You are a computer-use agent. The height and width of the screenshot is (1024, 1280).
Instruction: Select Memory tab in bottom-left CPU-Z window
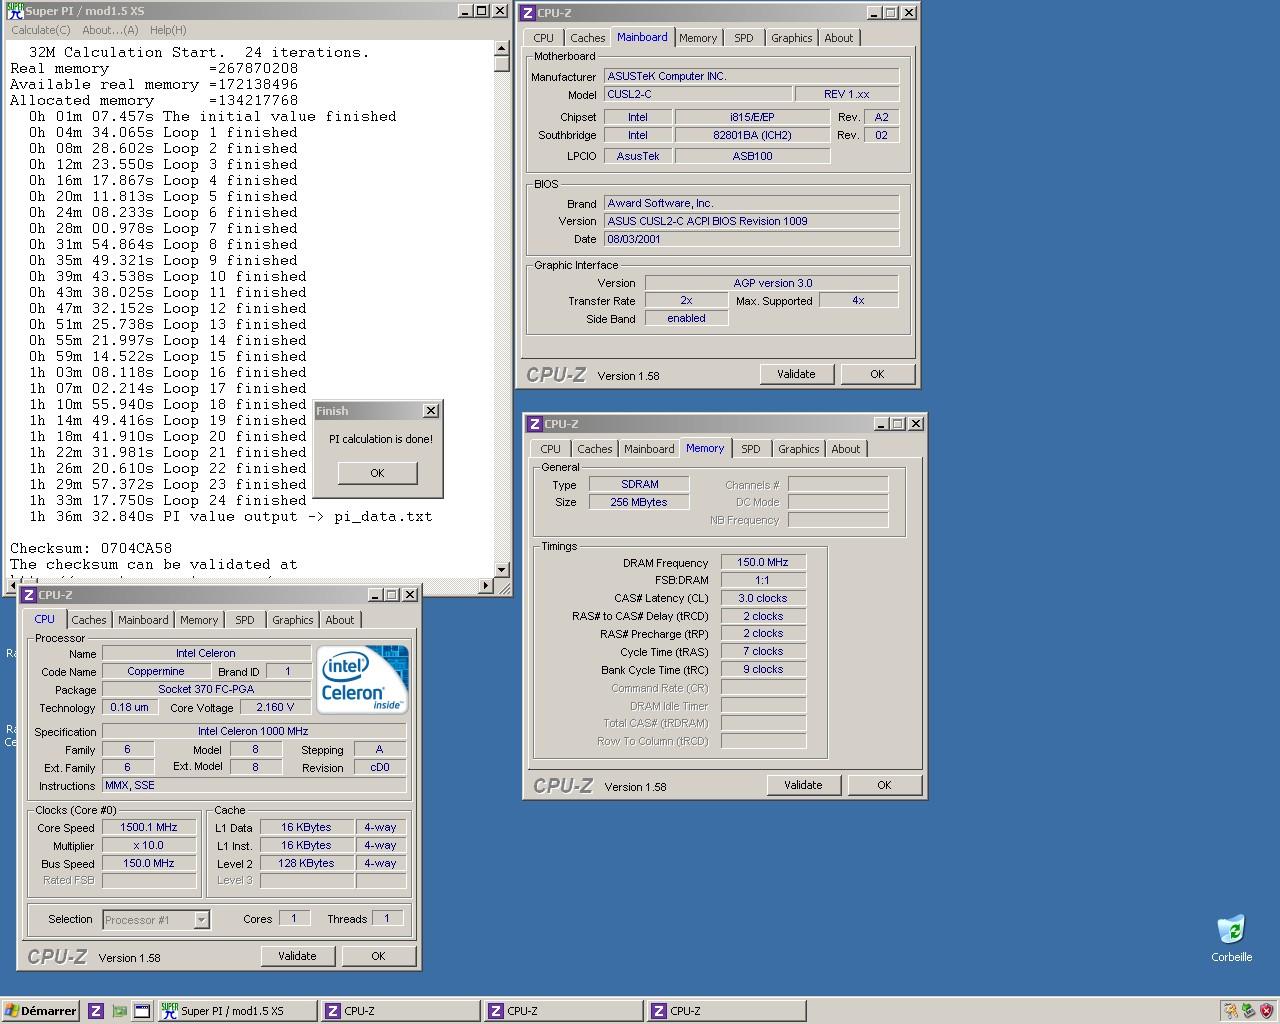199,620
